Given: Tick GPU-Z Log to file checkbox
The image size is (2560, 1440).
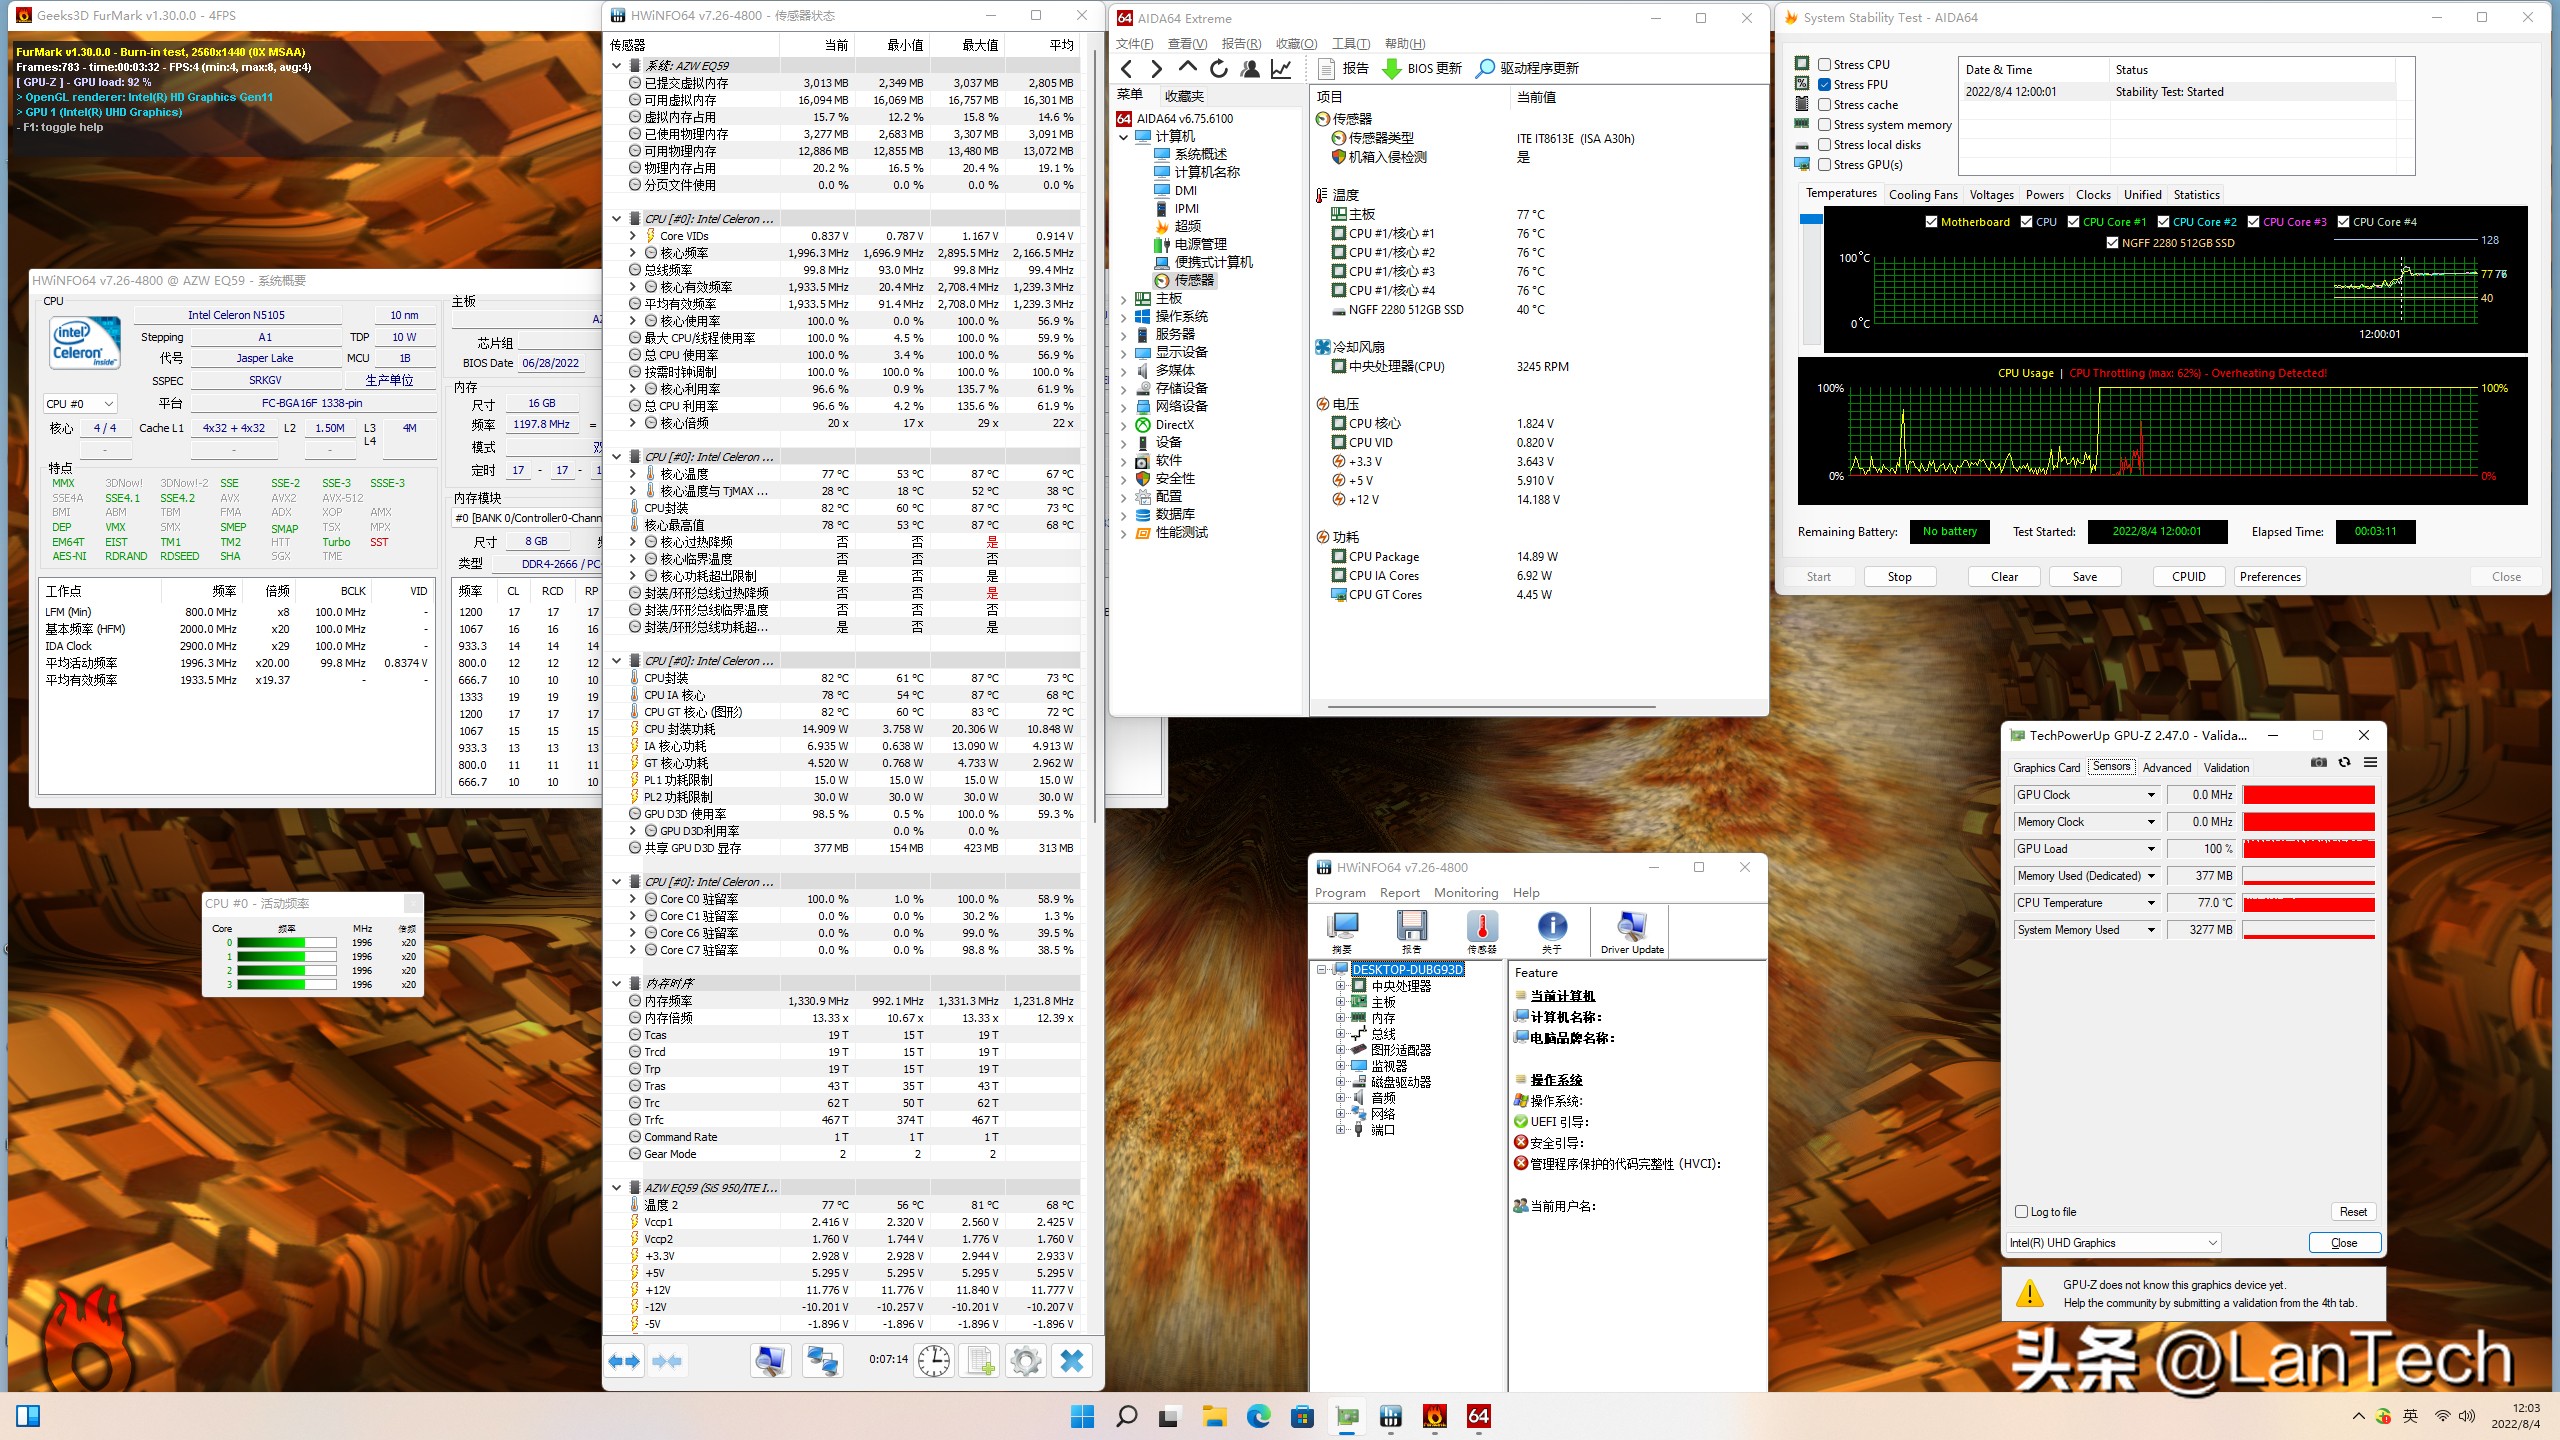Looking at the screenshot, I should point(2021,1211).
